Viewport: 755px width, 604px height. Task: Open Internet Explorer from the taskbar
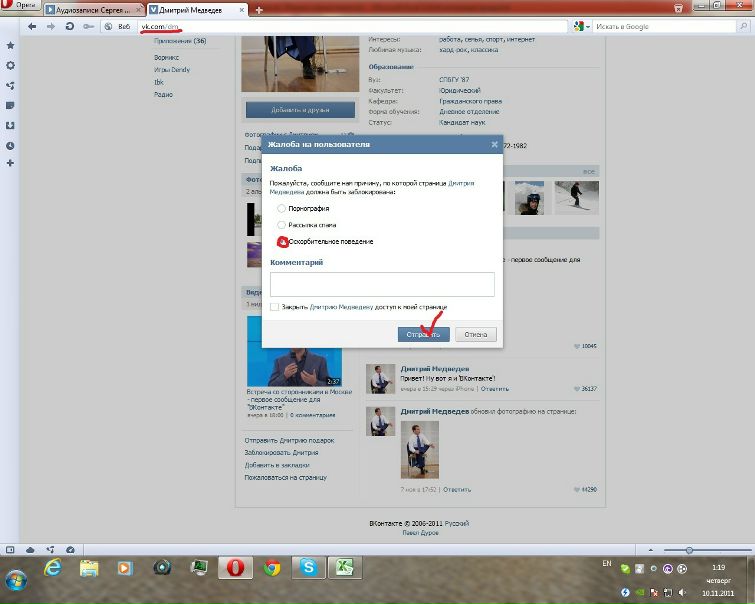coord(52,568)
